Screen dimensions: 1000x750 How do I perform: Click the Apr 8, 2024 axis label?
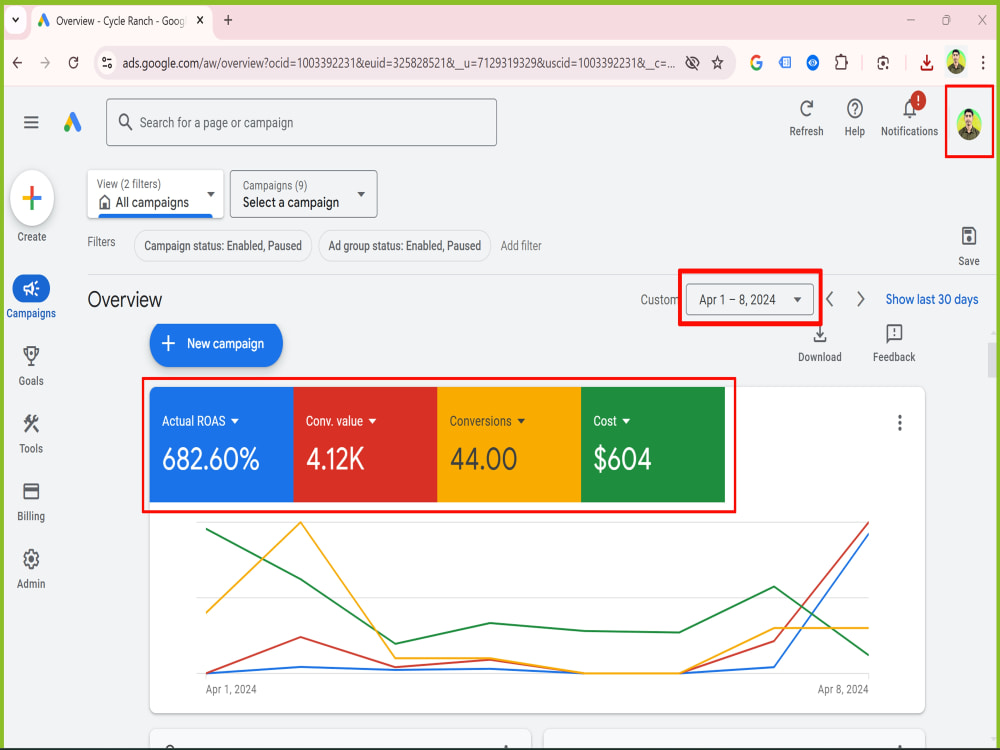(843, 689)
